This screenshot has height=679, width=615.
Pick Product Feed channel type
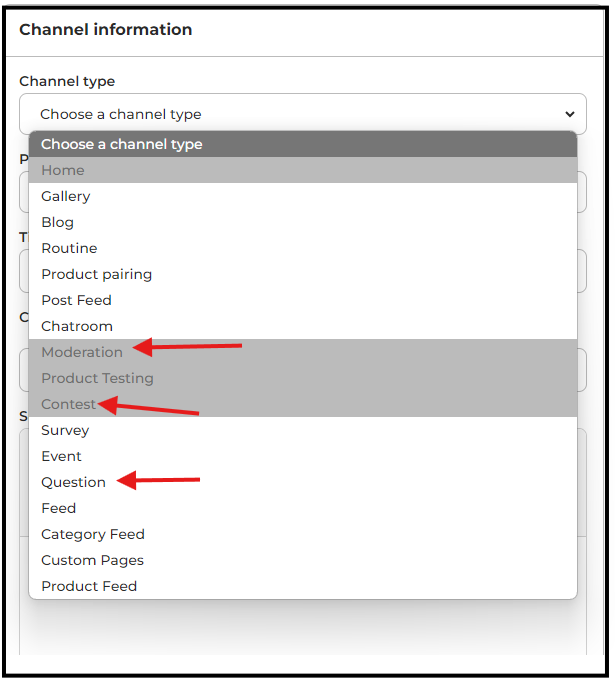89,586
